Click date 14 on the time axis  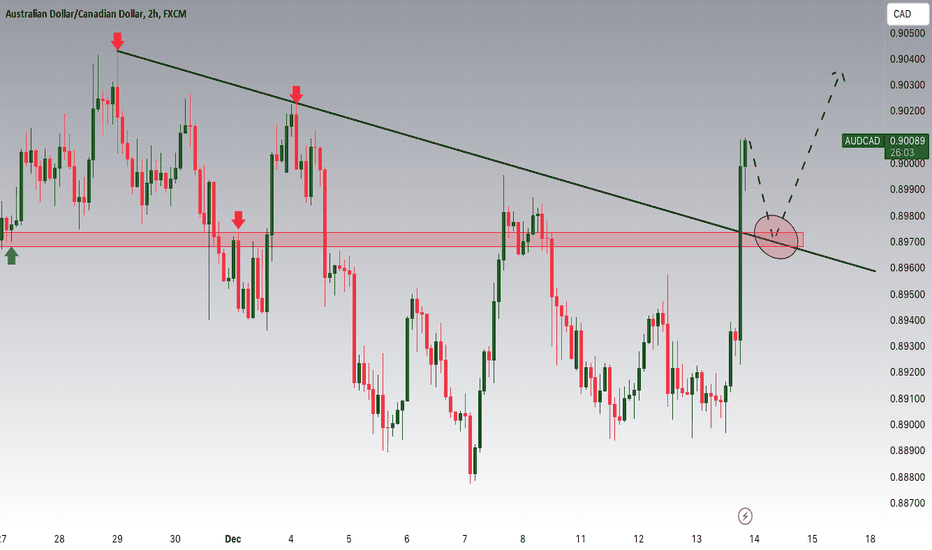pos(754,539)
